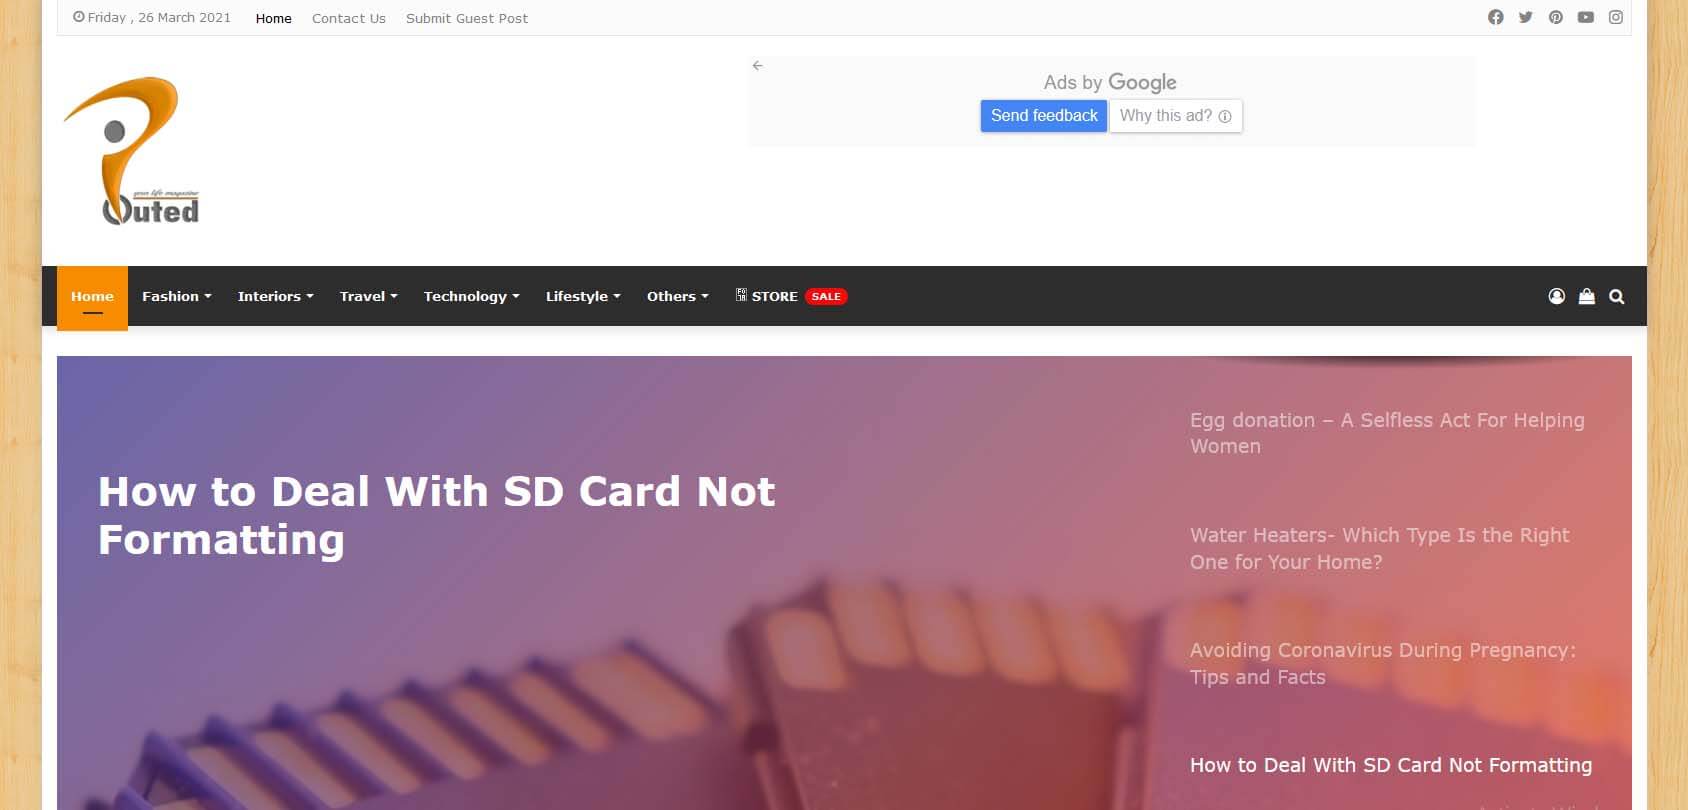Open the Lifestyle dropdown menu
This screenshot has width=1688, height=810.
point(583,296)
